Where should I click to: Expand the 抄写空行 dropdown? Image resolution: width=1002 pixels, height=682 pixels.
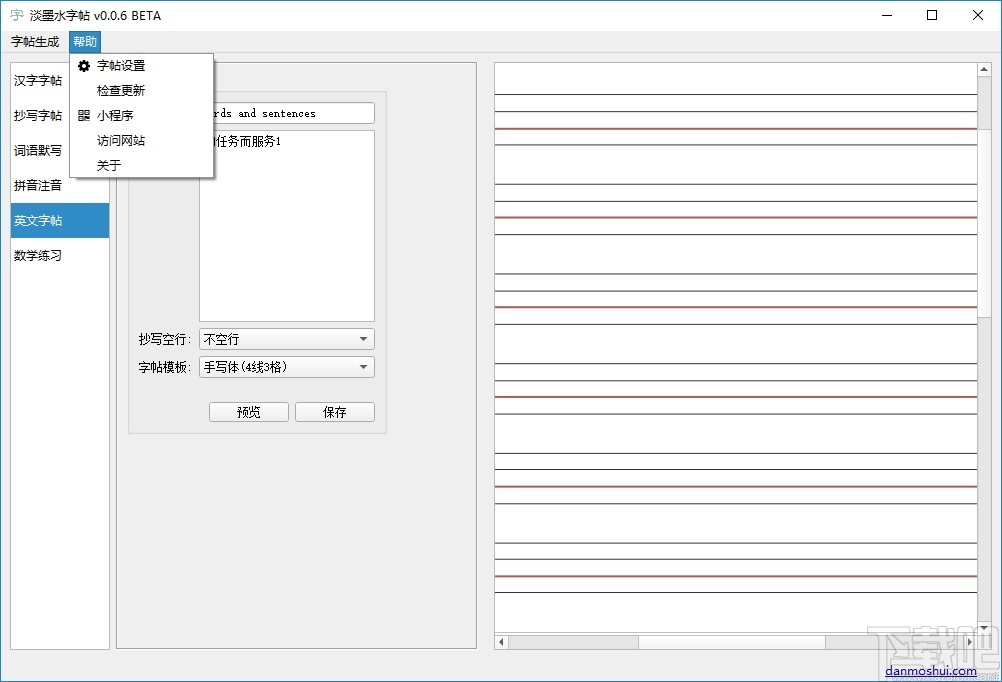(287, 339)
